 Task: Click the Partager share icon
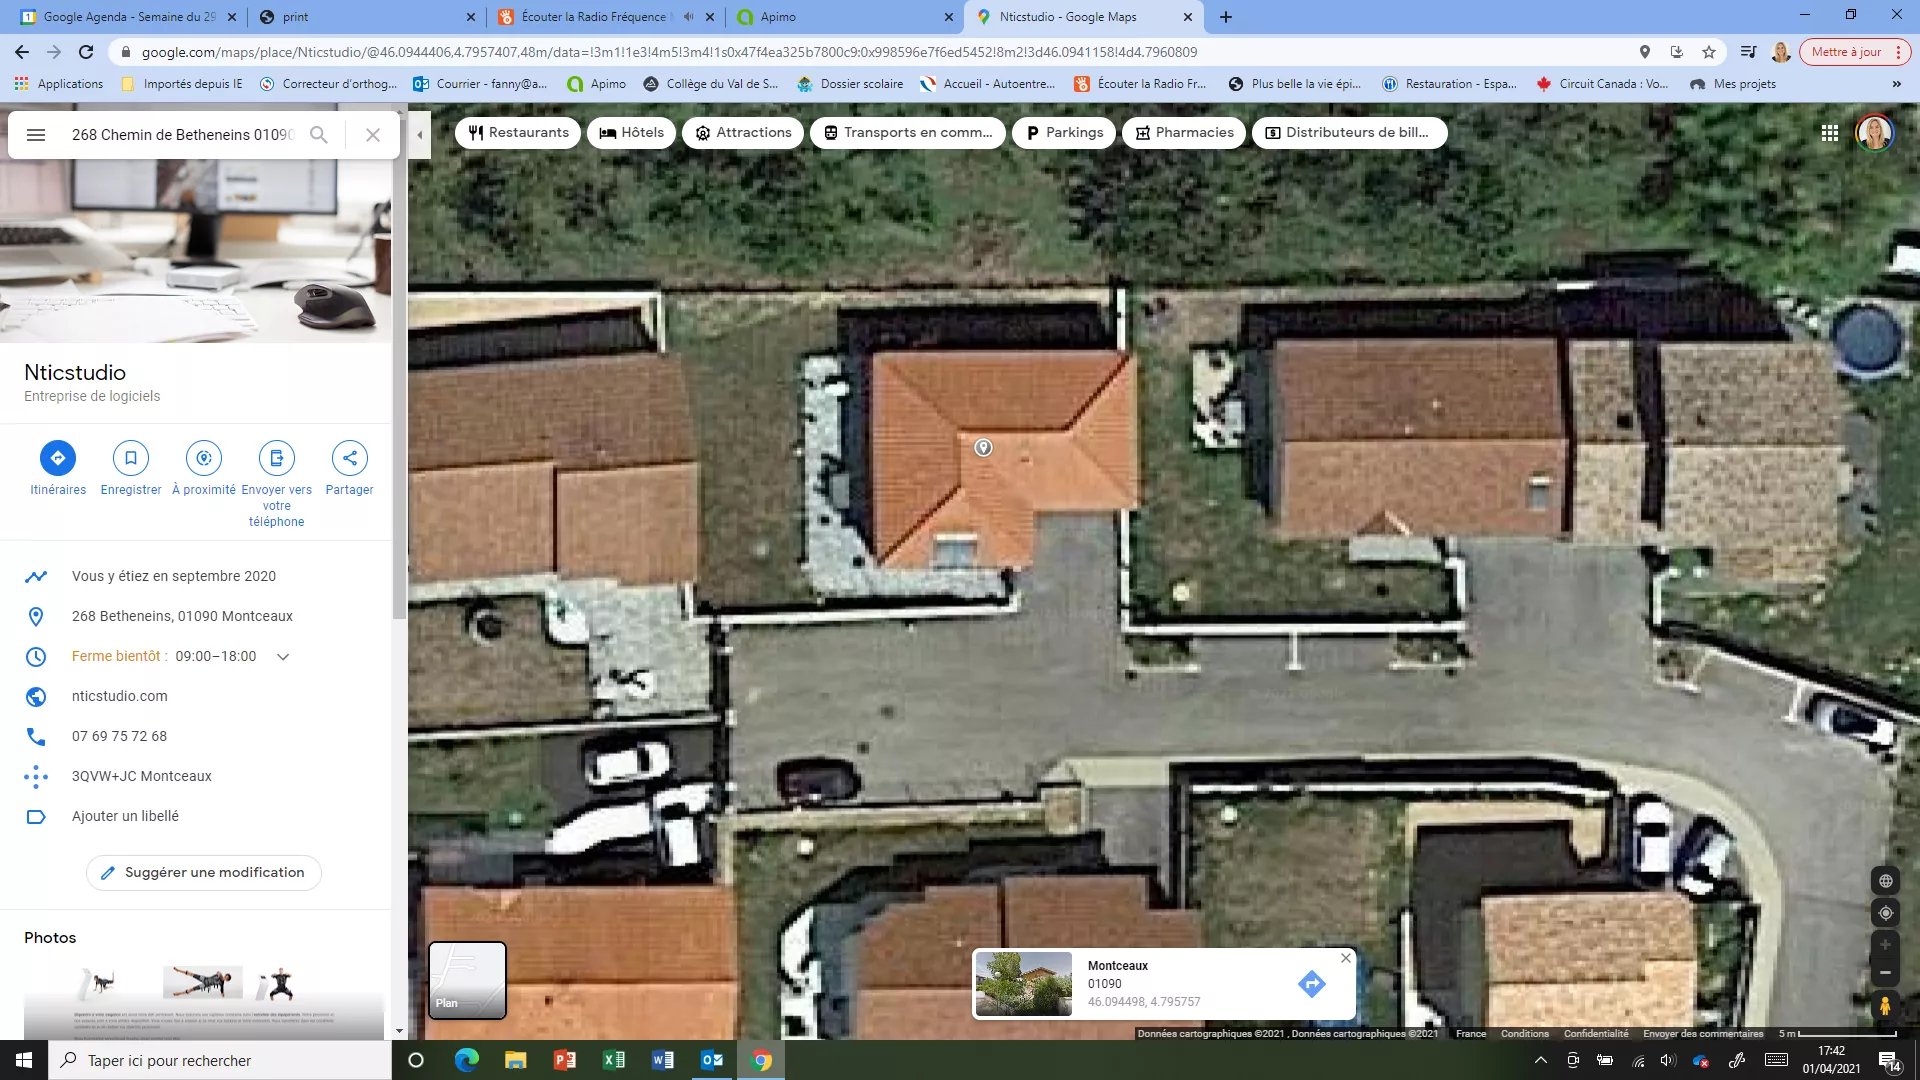pos(350,458)
